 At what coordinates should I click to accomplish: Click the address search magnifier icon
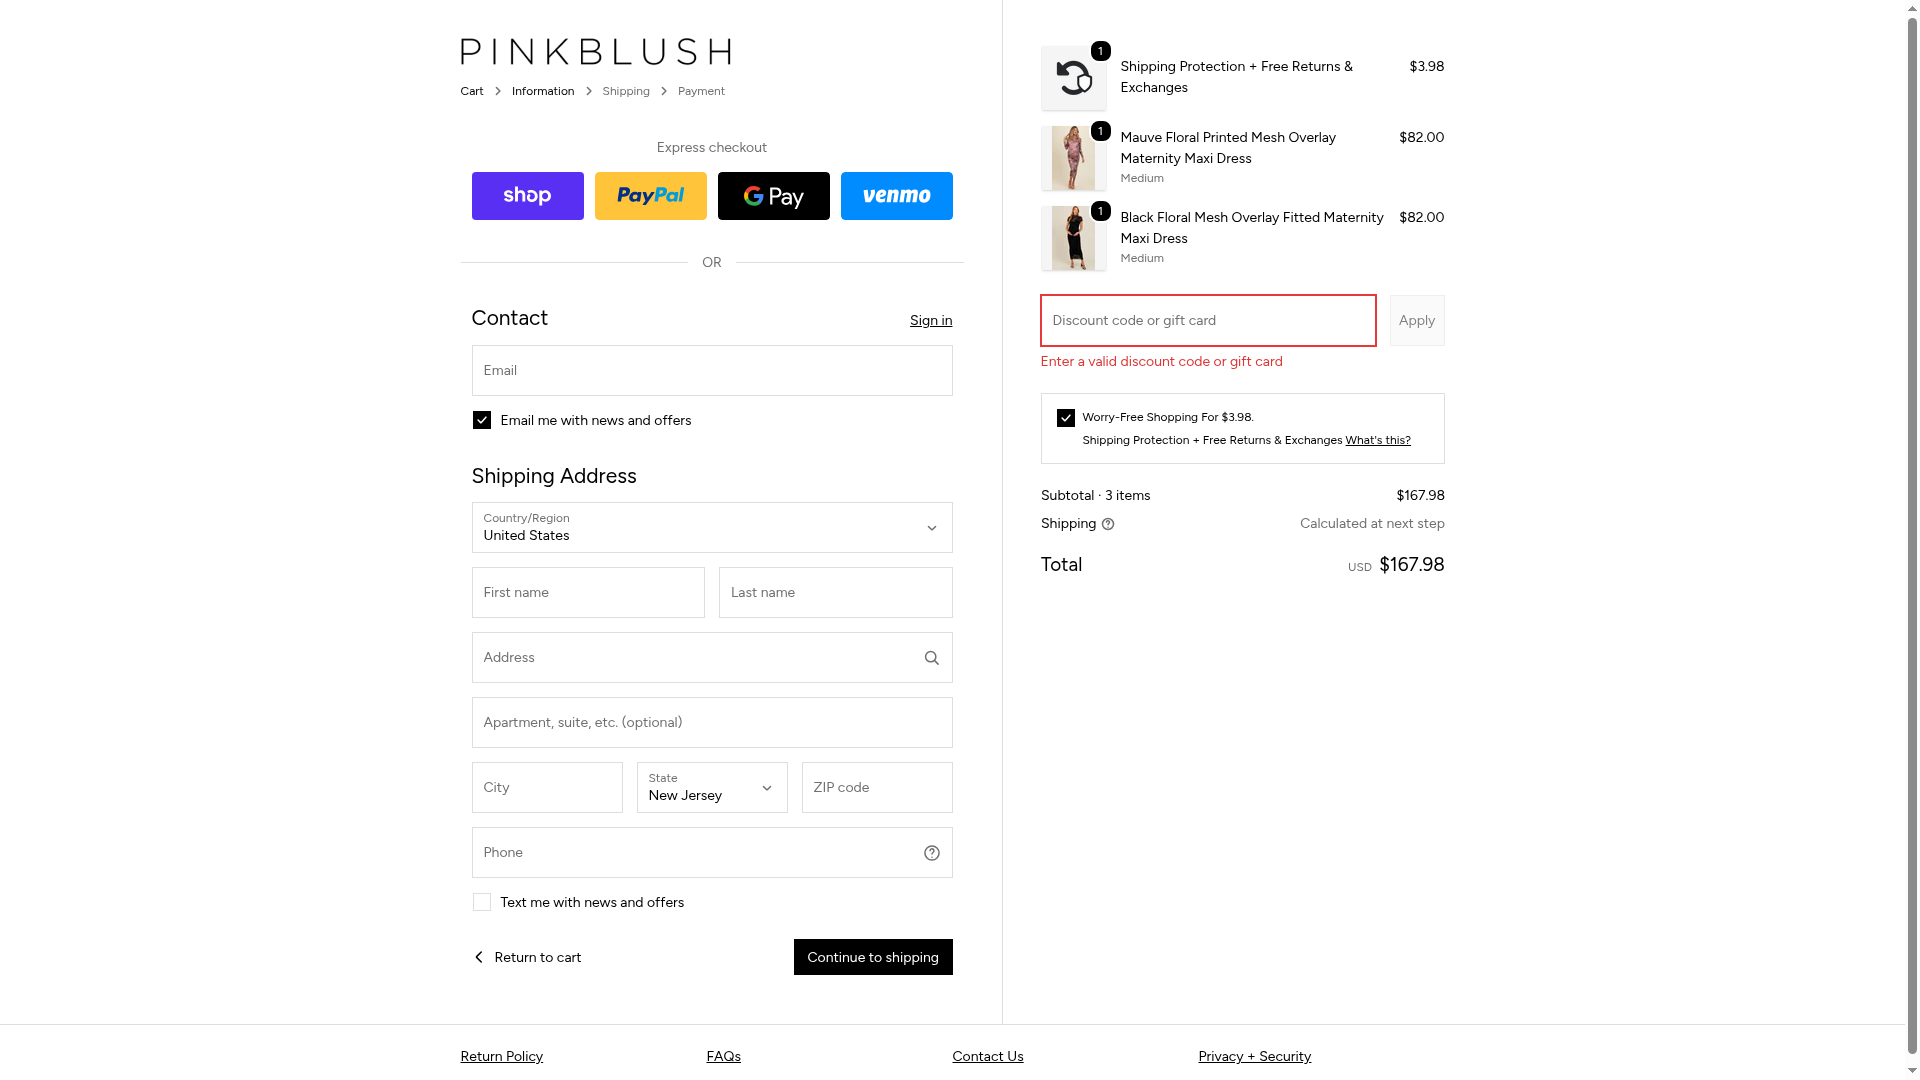pyautogui.click(x=931, y=658)
